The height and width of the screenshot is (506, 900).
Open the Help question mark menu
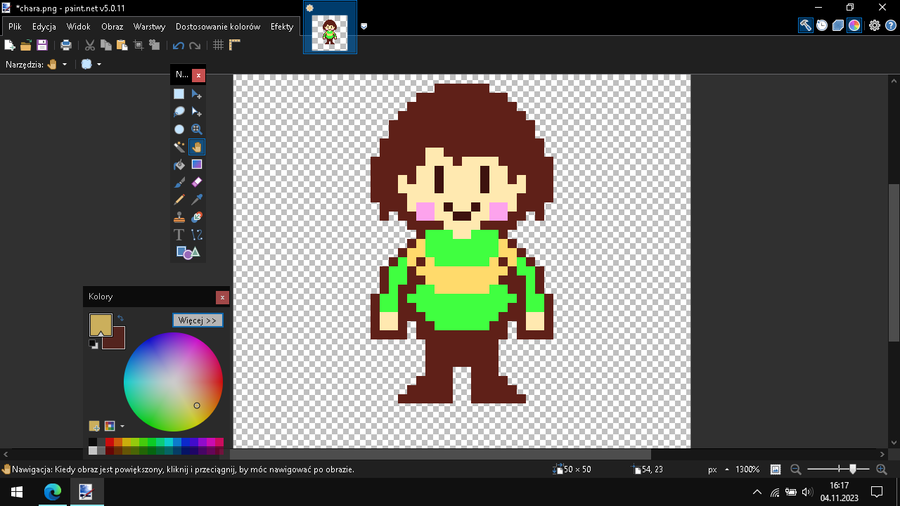(891, 25)
